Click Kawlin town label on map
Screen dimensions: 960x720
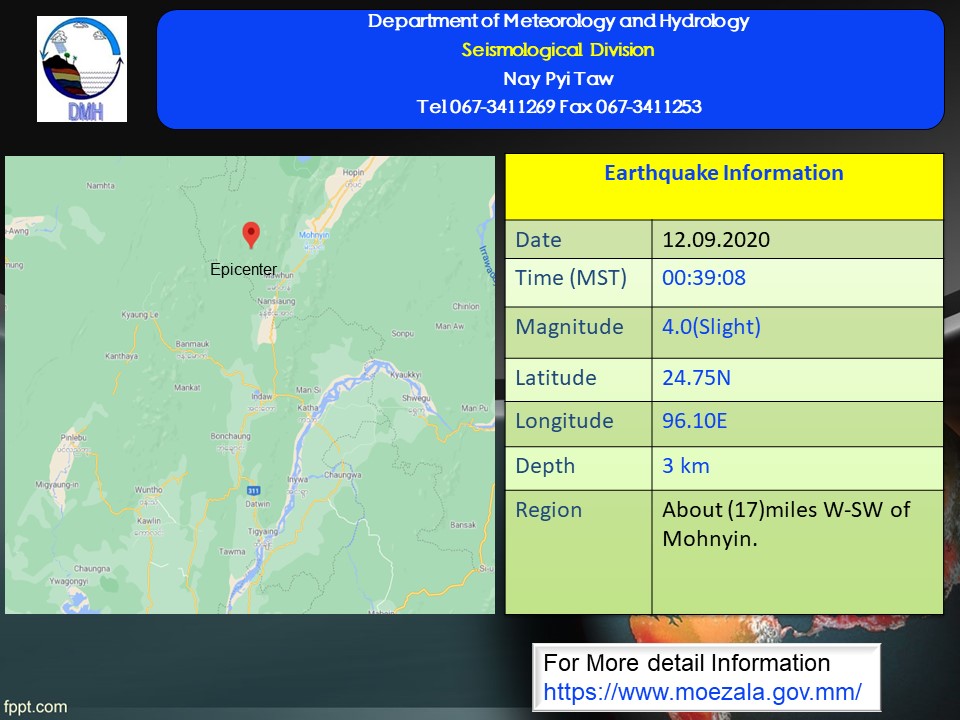point(149,520)
